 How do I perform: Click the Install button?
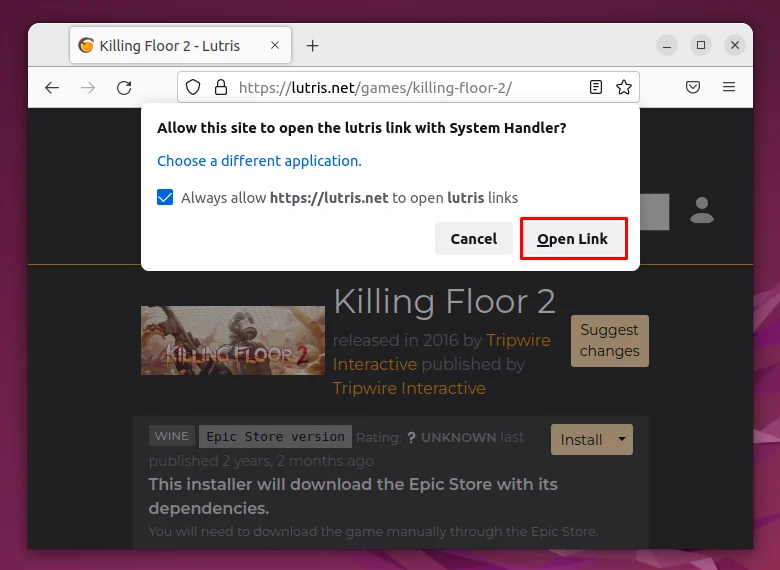tap(581, 440)
